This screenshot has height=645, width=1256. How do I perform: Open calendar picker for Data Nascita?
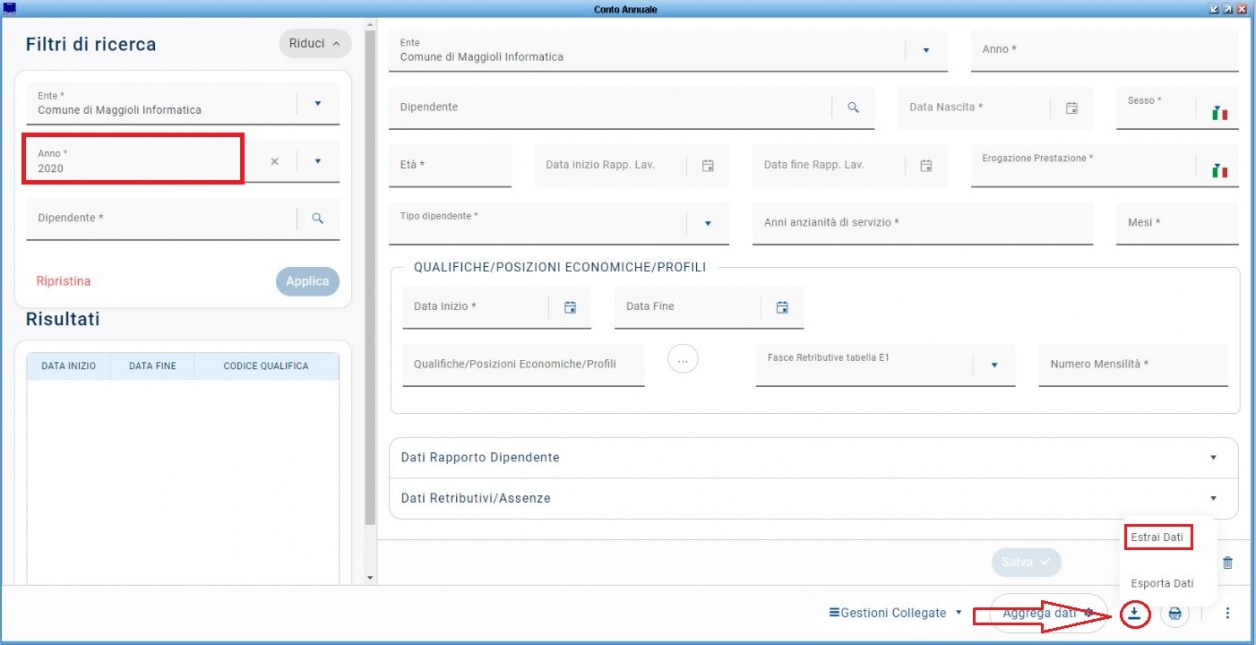(x=1071, y=108)
